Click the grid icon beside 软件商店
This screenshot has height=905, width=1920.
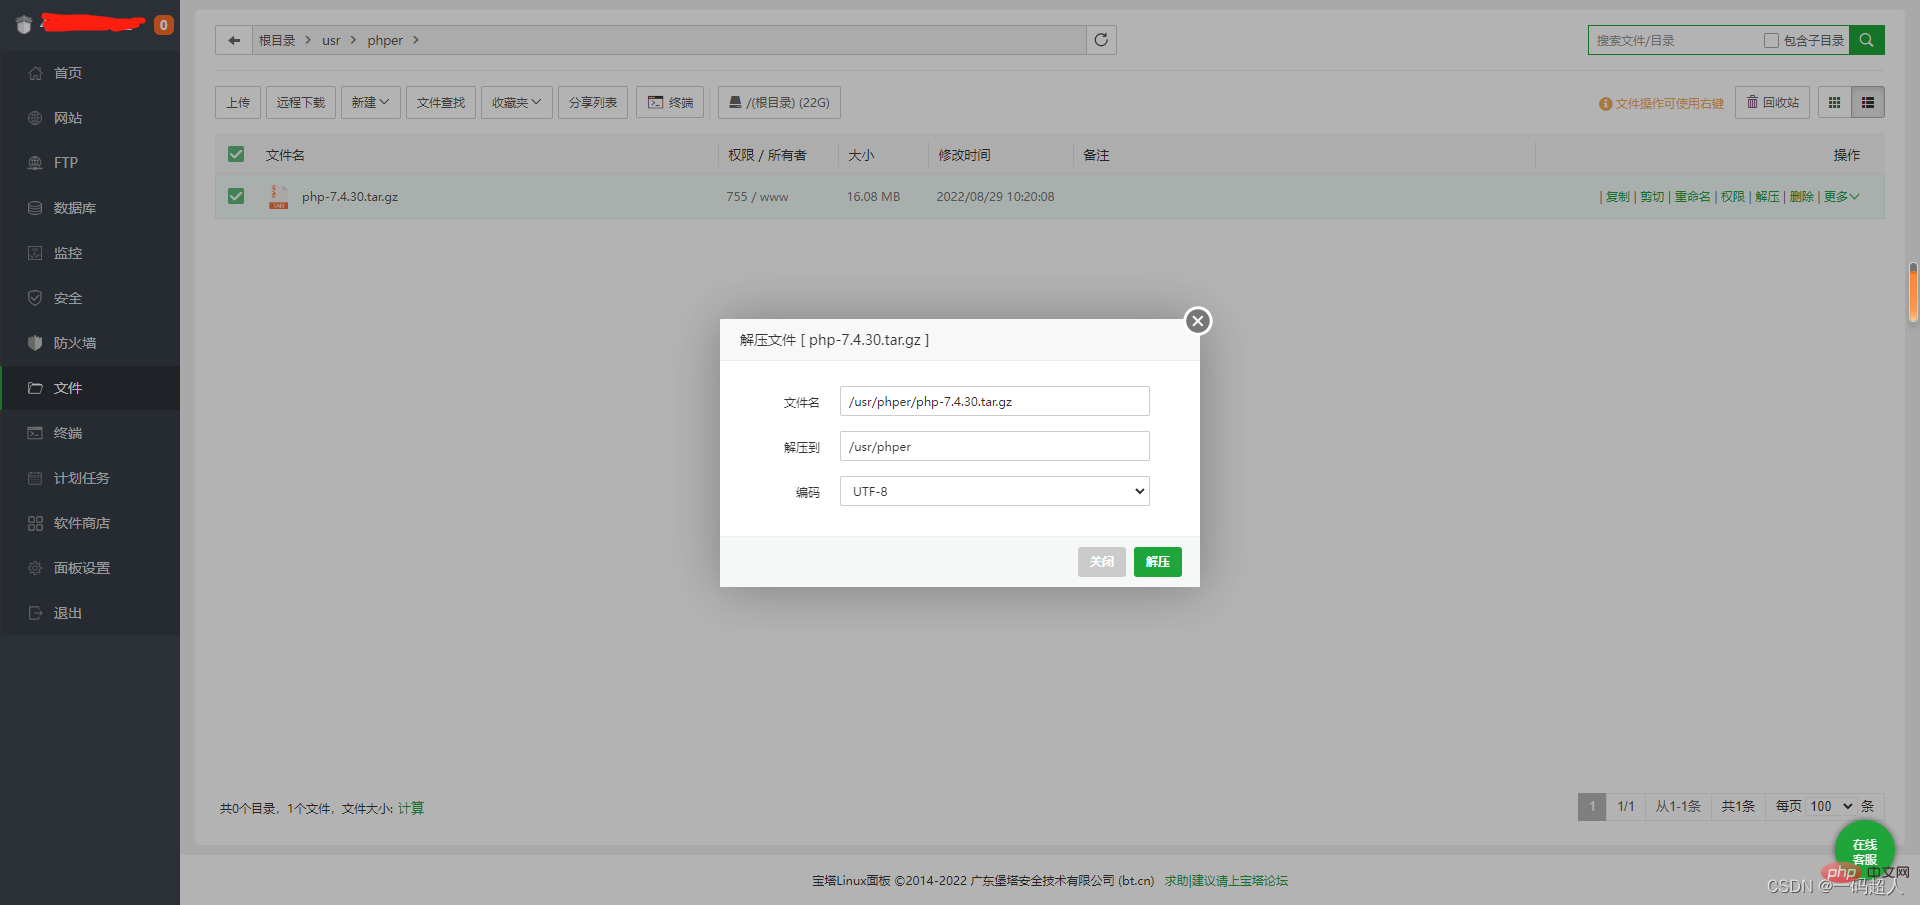coord(35,523)
